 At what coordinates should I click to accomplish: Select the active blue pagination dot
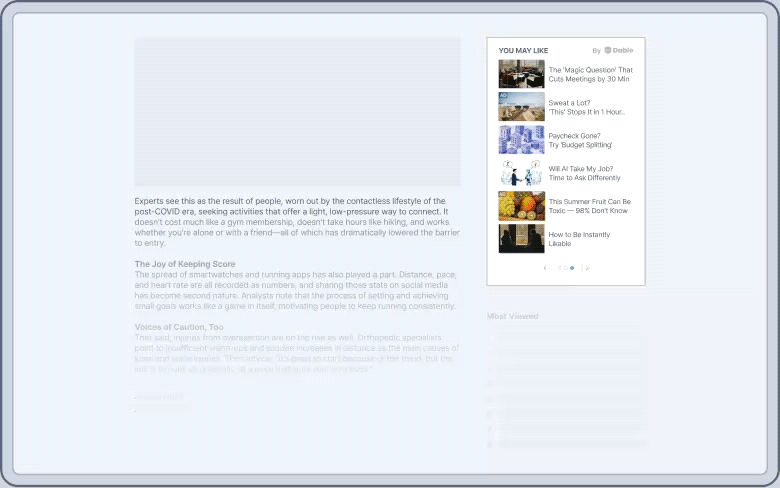pyautogui.click(x=572, y=268)
